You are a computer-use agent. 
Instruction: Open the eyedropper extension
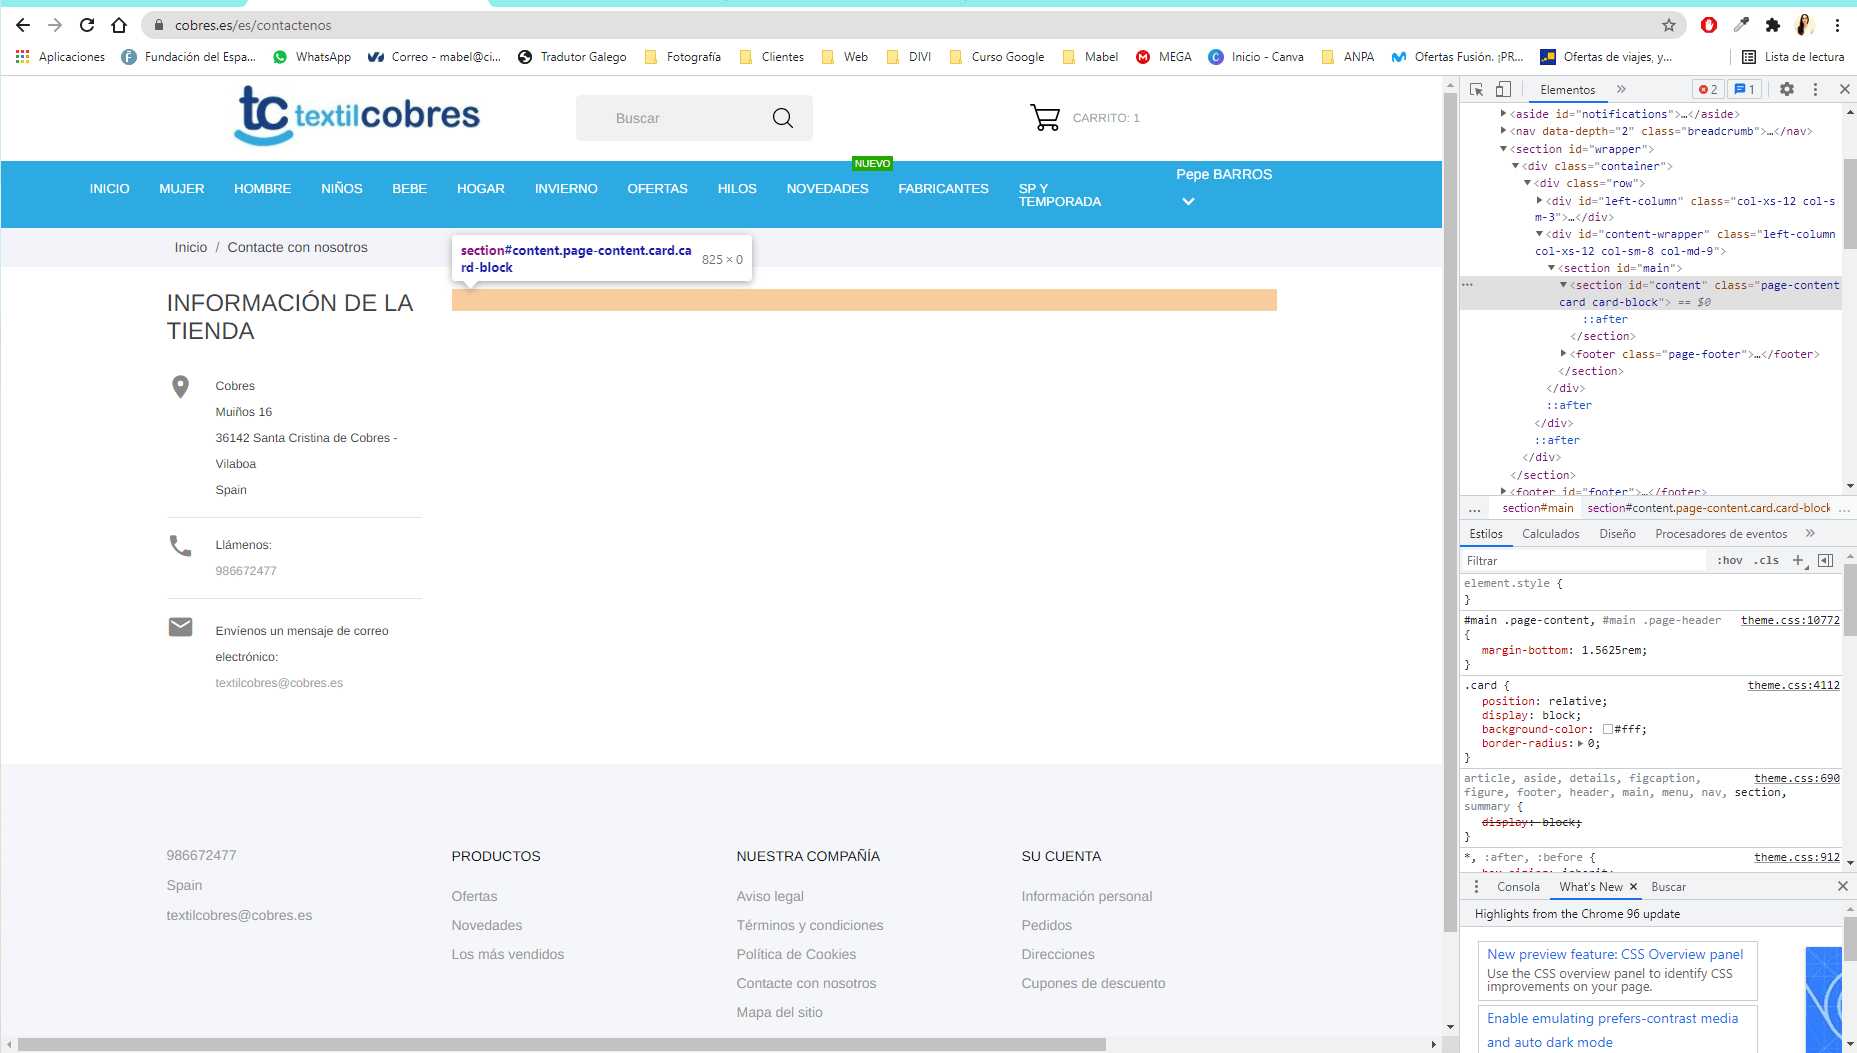point(1741,25)
